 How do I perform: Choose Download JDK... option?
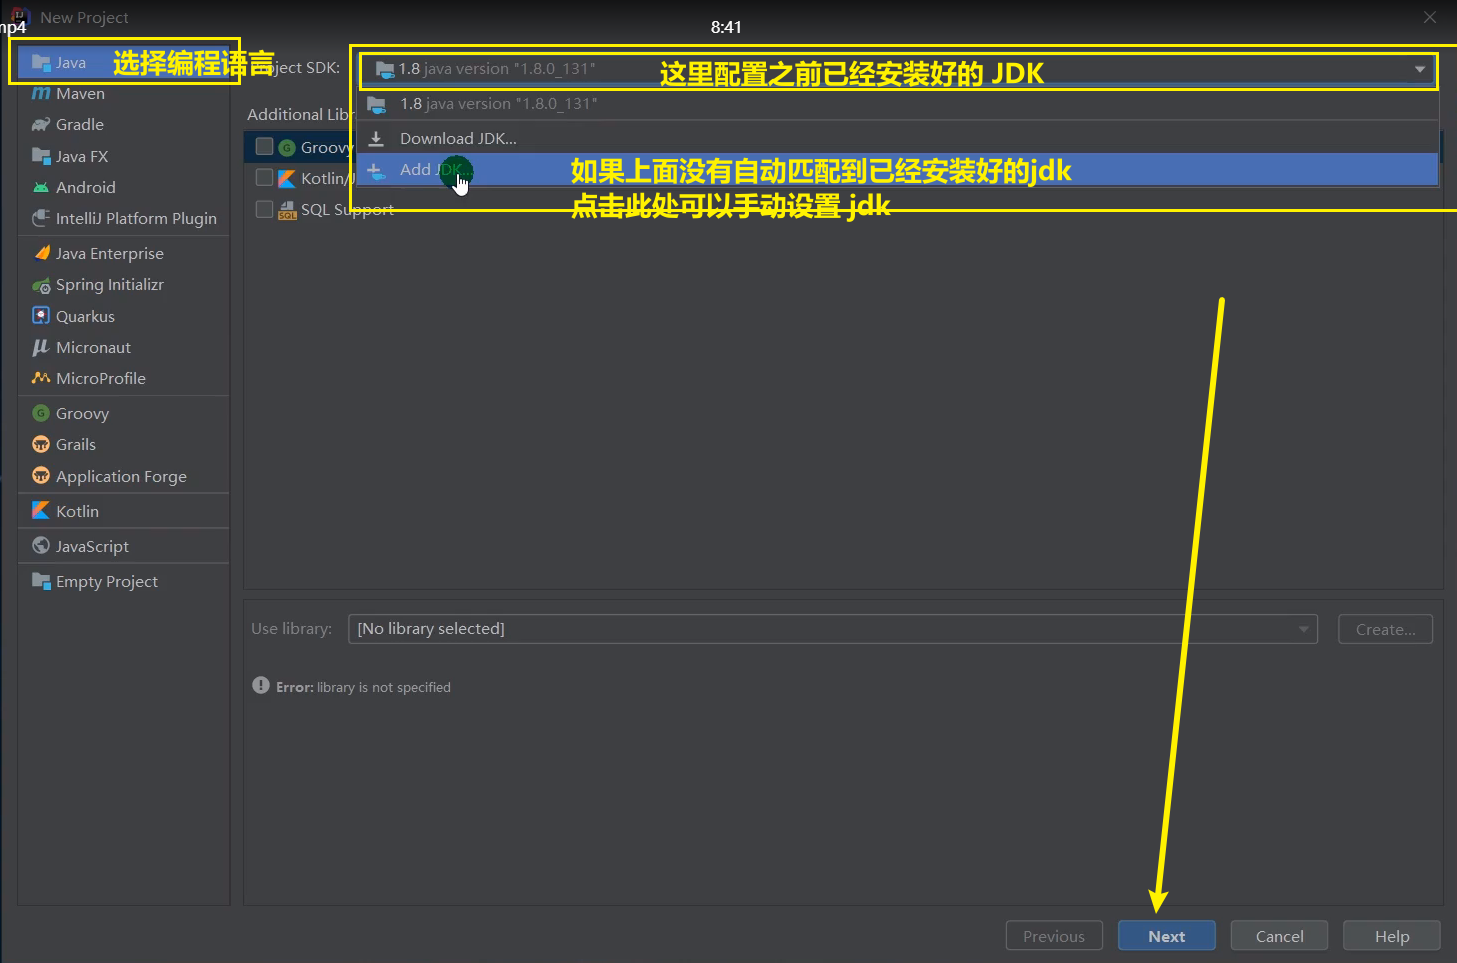(x=897, y=138)
